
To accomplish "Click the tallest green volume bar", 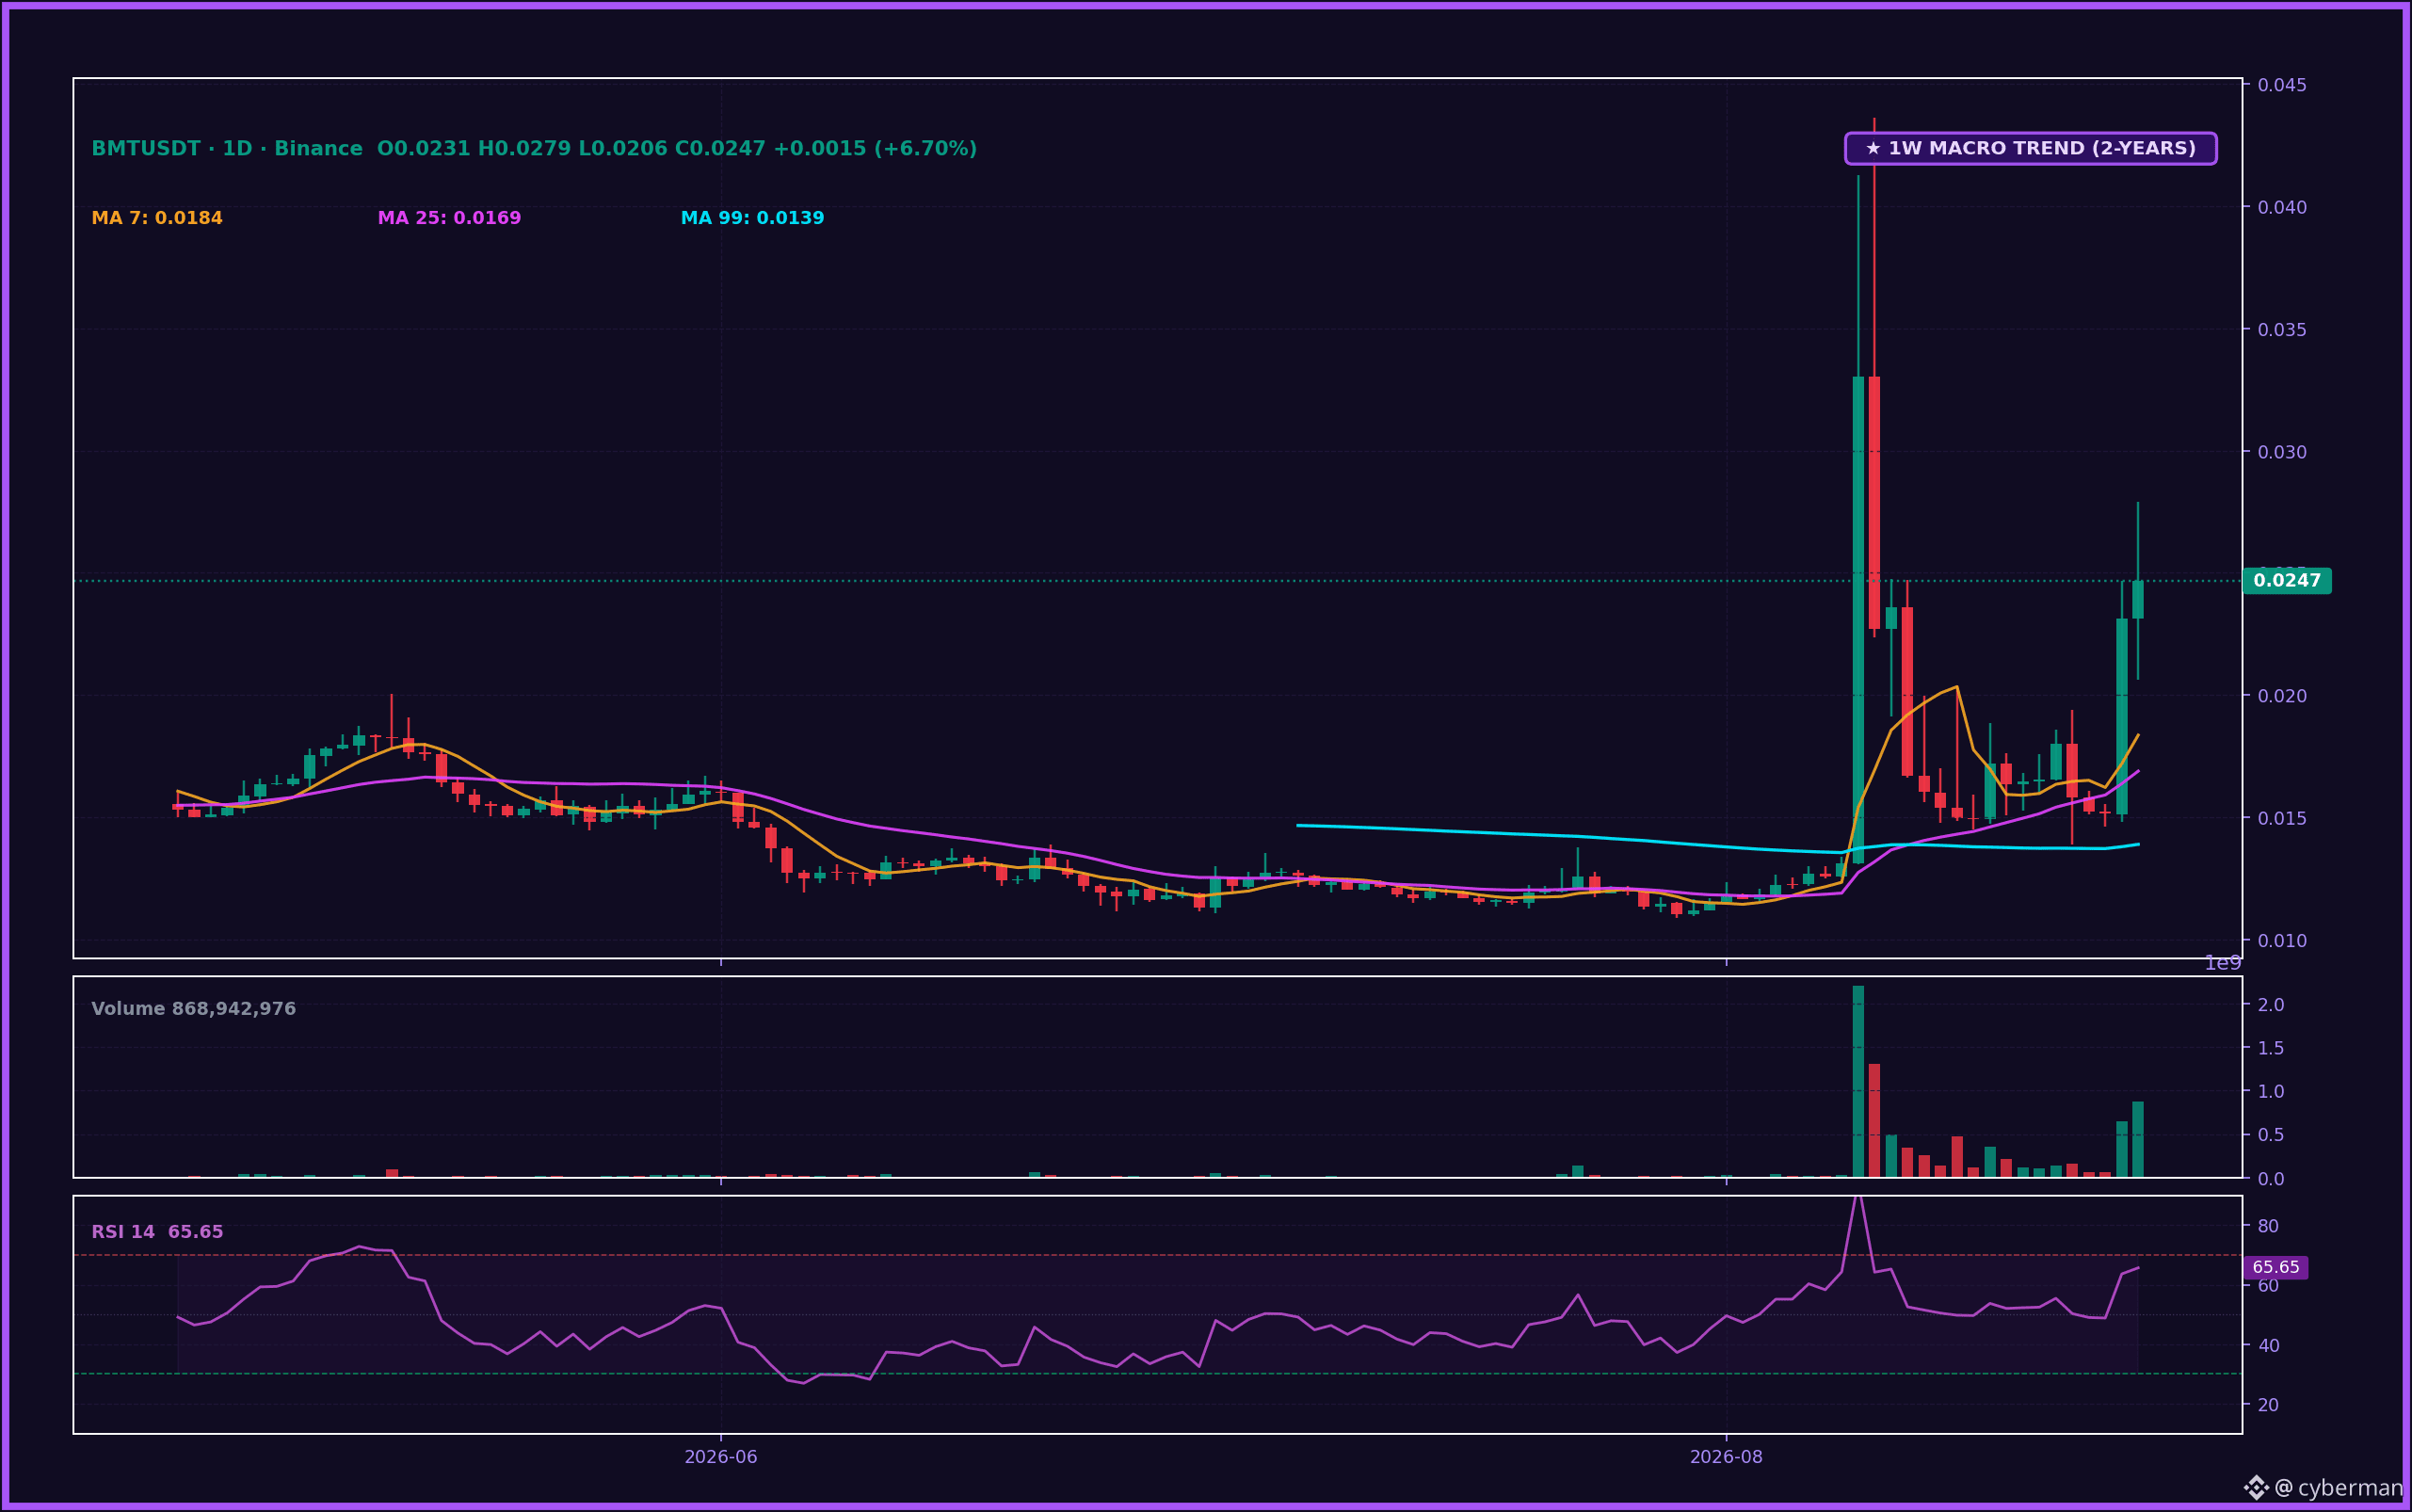I will (1858, 1082).
